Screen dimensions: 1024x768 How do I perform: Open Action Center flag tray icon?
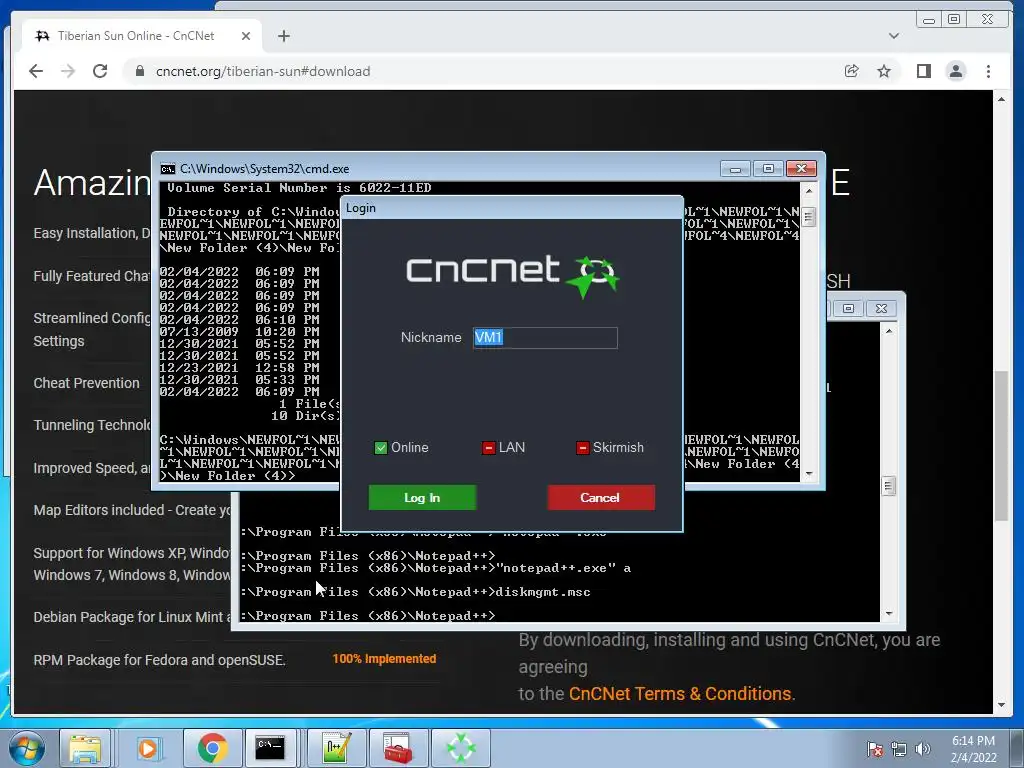875,749
